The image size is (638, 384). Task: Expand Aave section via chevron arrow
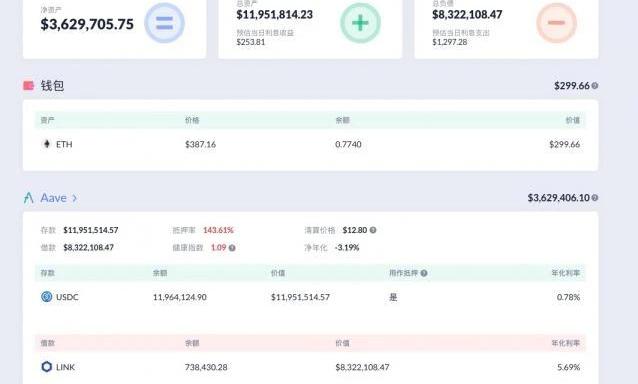click(74, 198)
